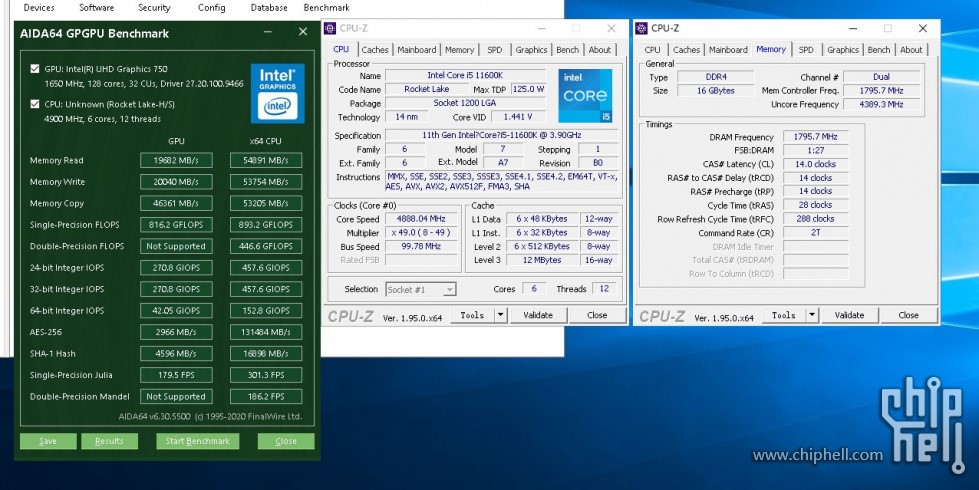Click the Row Refresh Cycle Time 288 clocks
This screenshot has width=979, height=490.
point(815,219)
